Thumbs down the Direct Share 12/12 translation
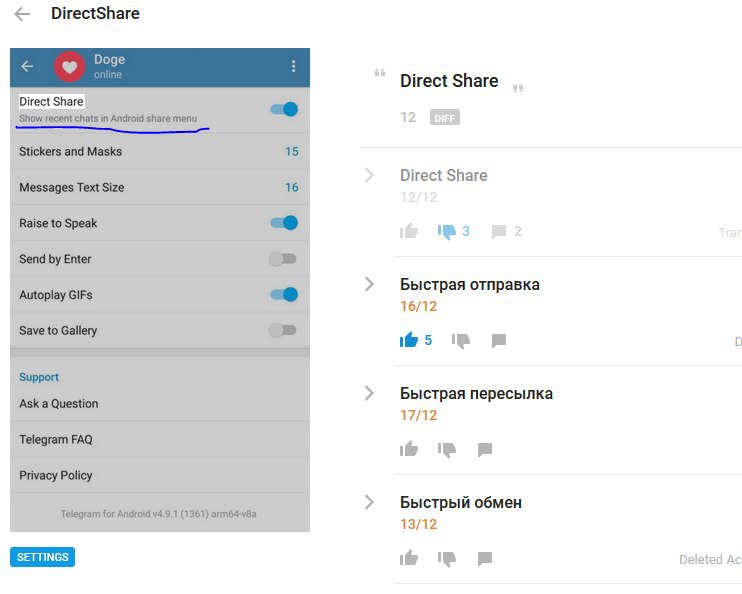The width and height of the screenshot is (742, 594). coord(447,231)
